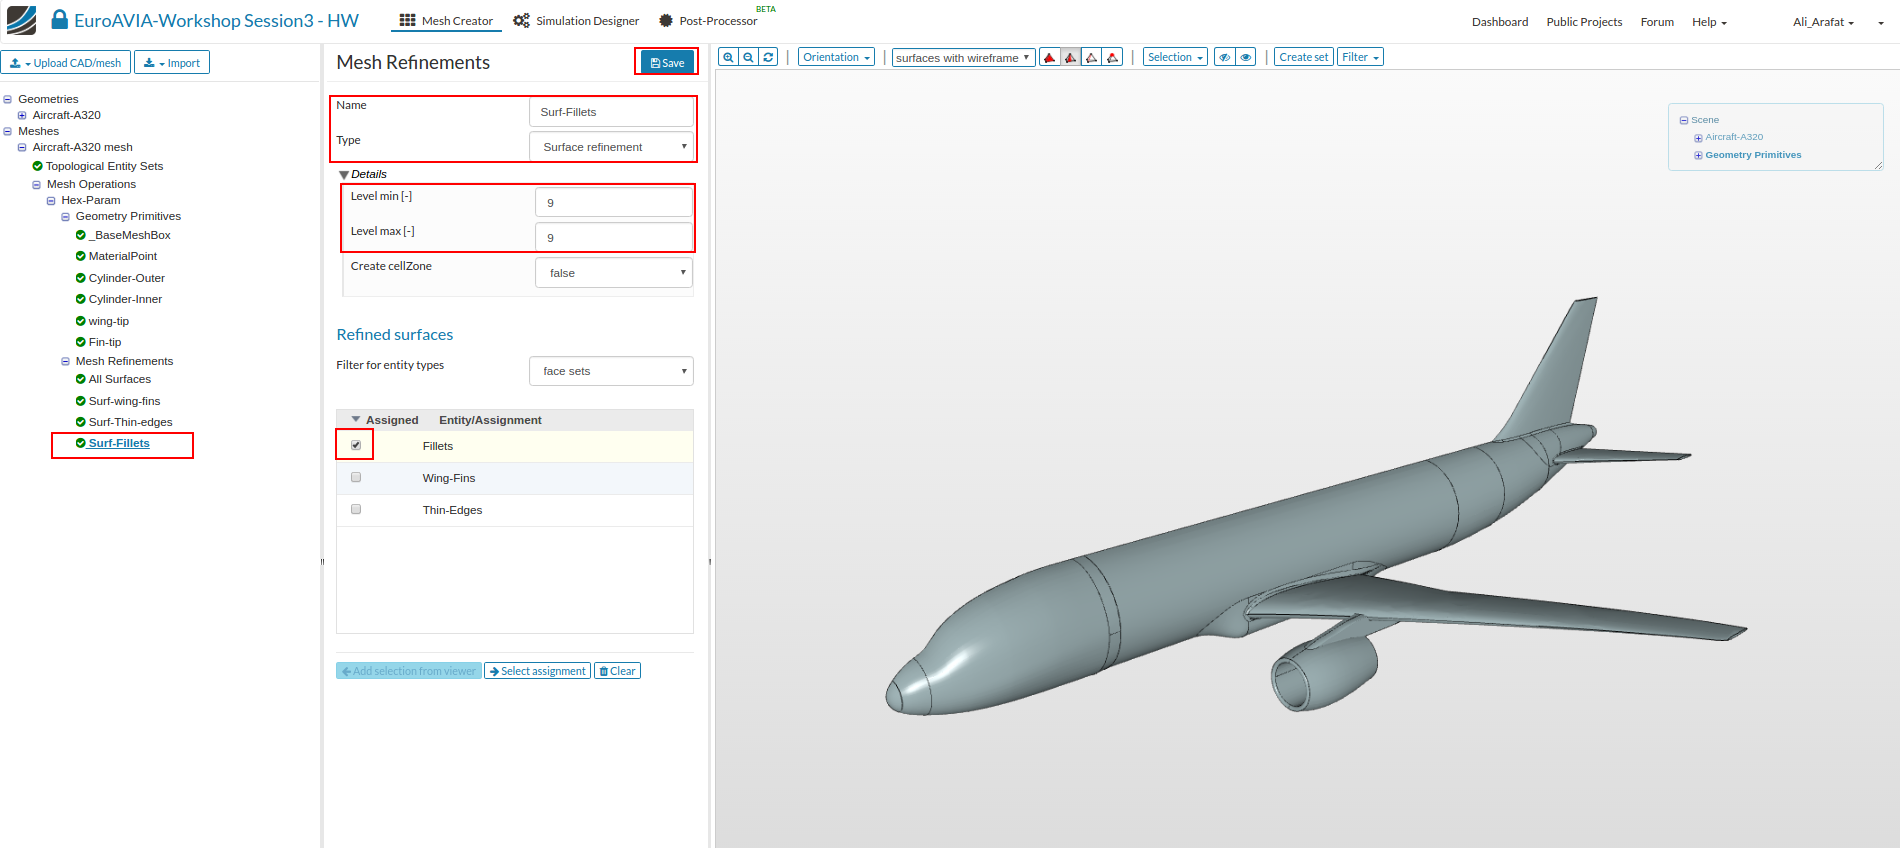Click green check icon beside MaterialPoint
Viewport: 1900px width, 848px height.
(x=81, y=256)
